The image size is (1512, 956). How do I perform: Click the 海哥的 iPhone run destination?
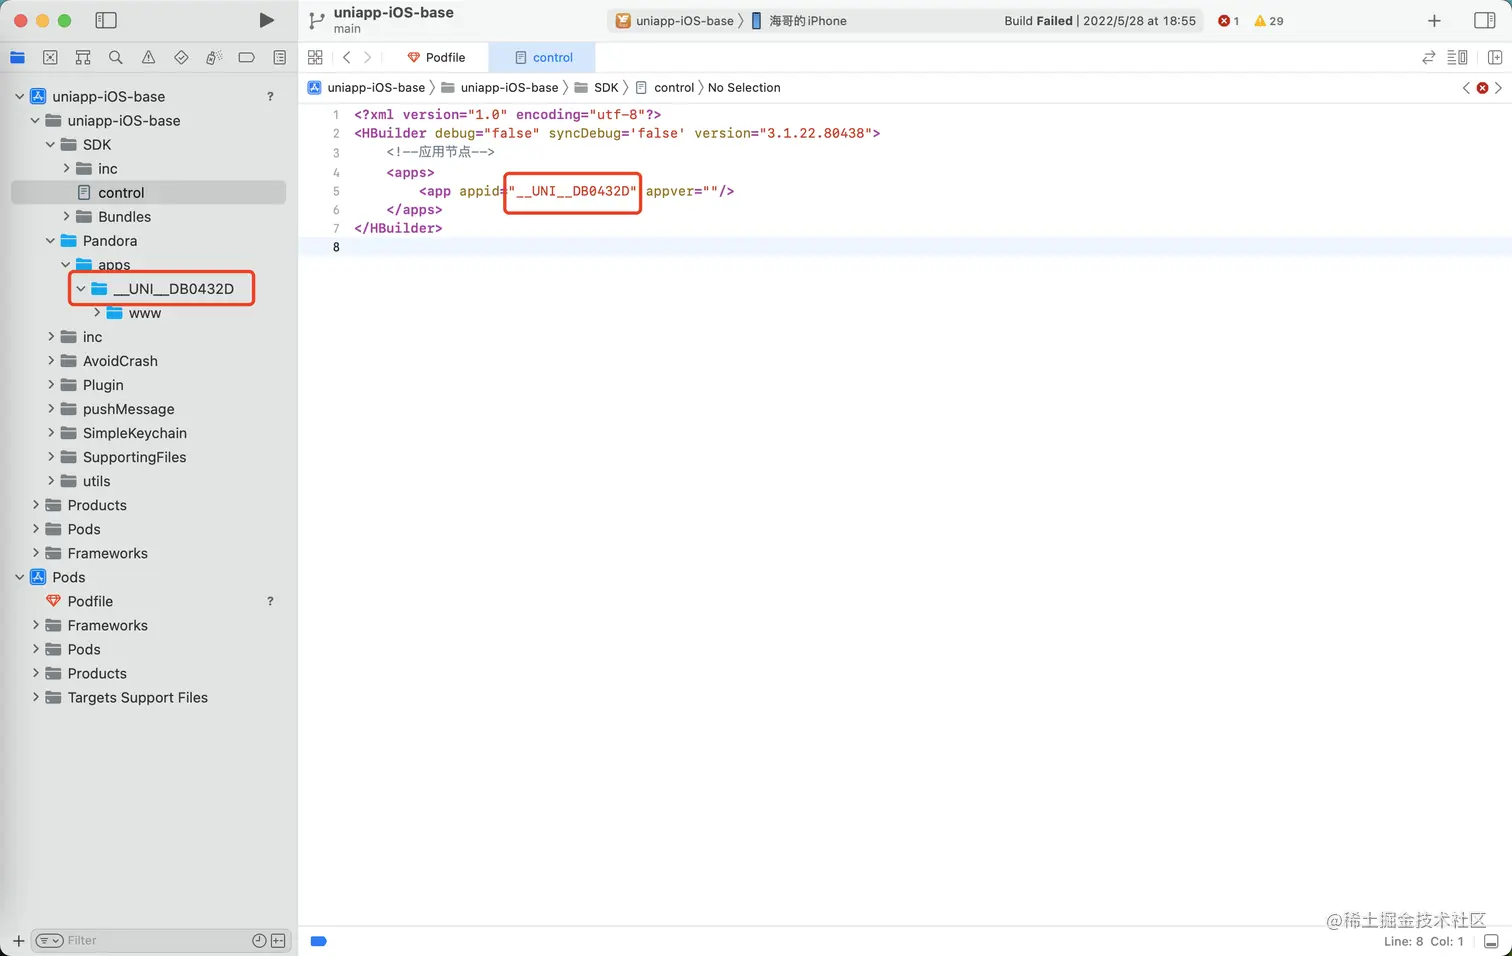pyautogui.click(x=799, y=20)
